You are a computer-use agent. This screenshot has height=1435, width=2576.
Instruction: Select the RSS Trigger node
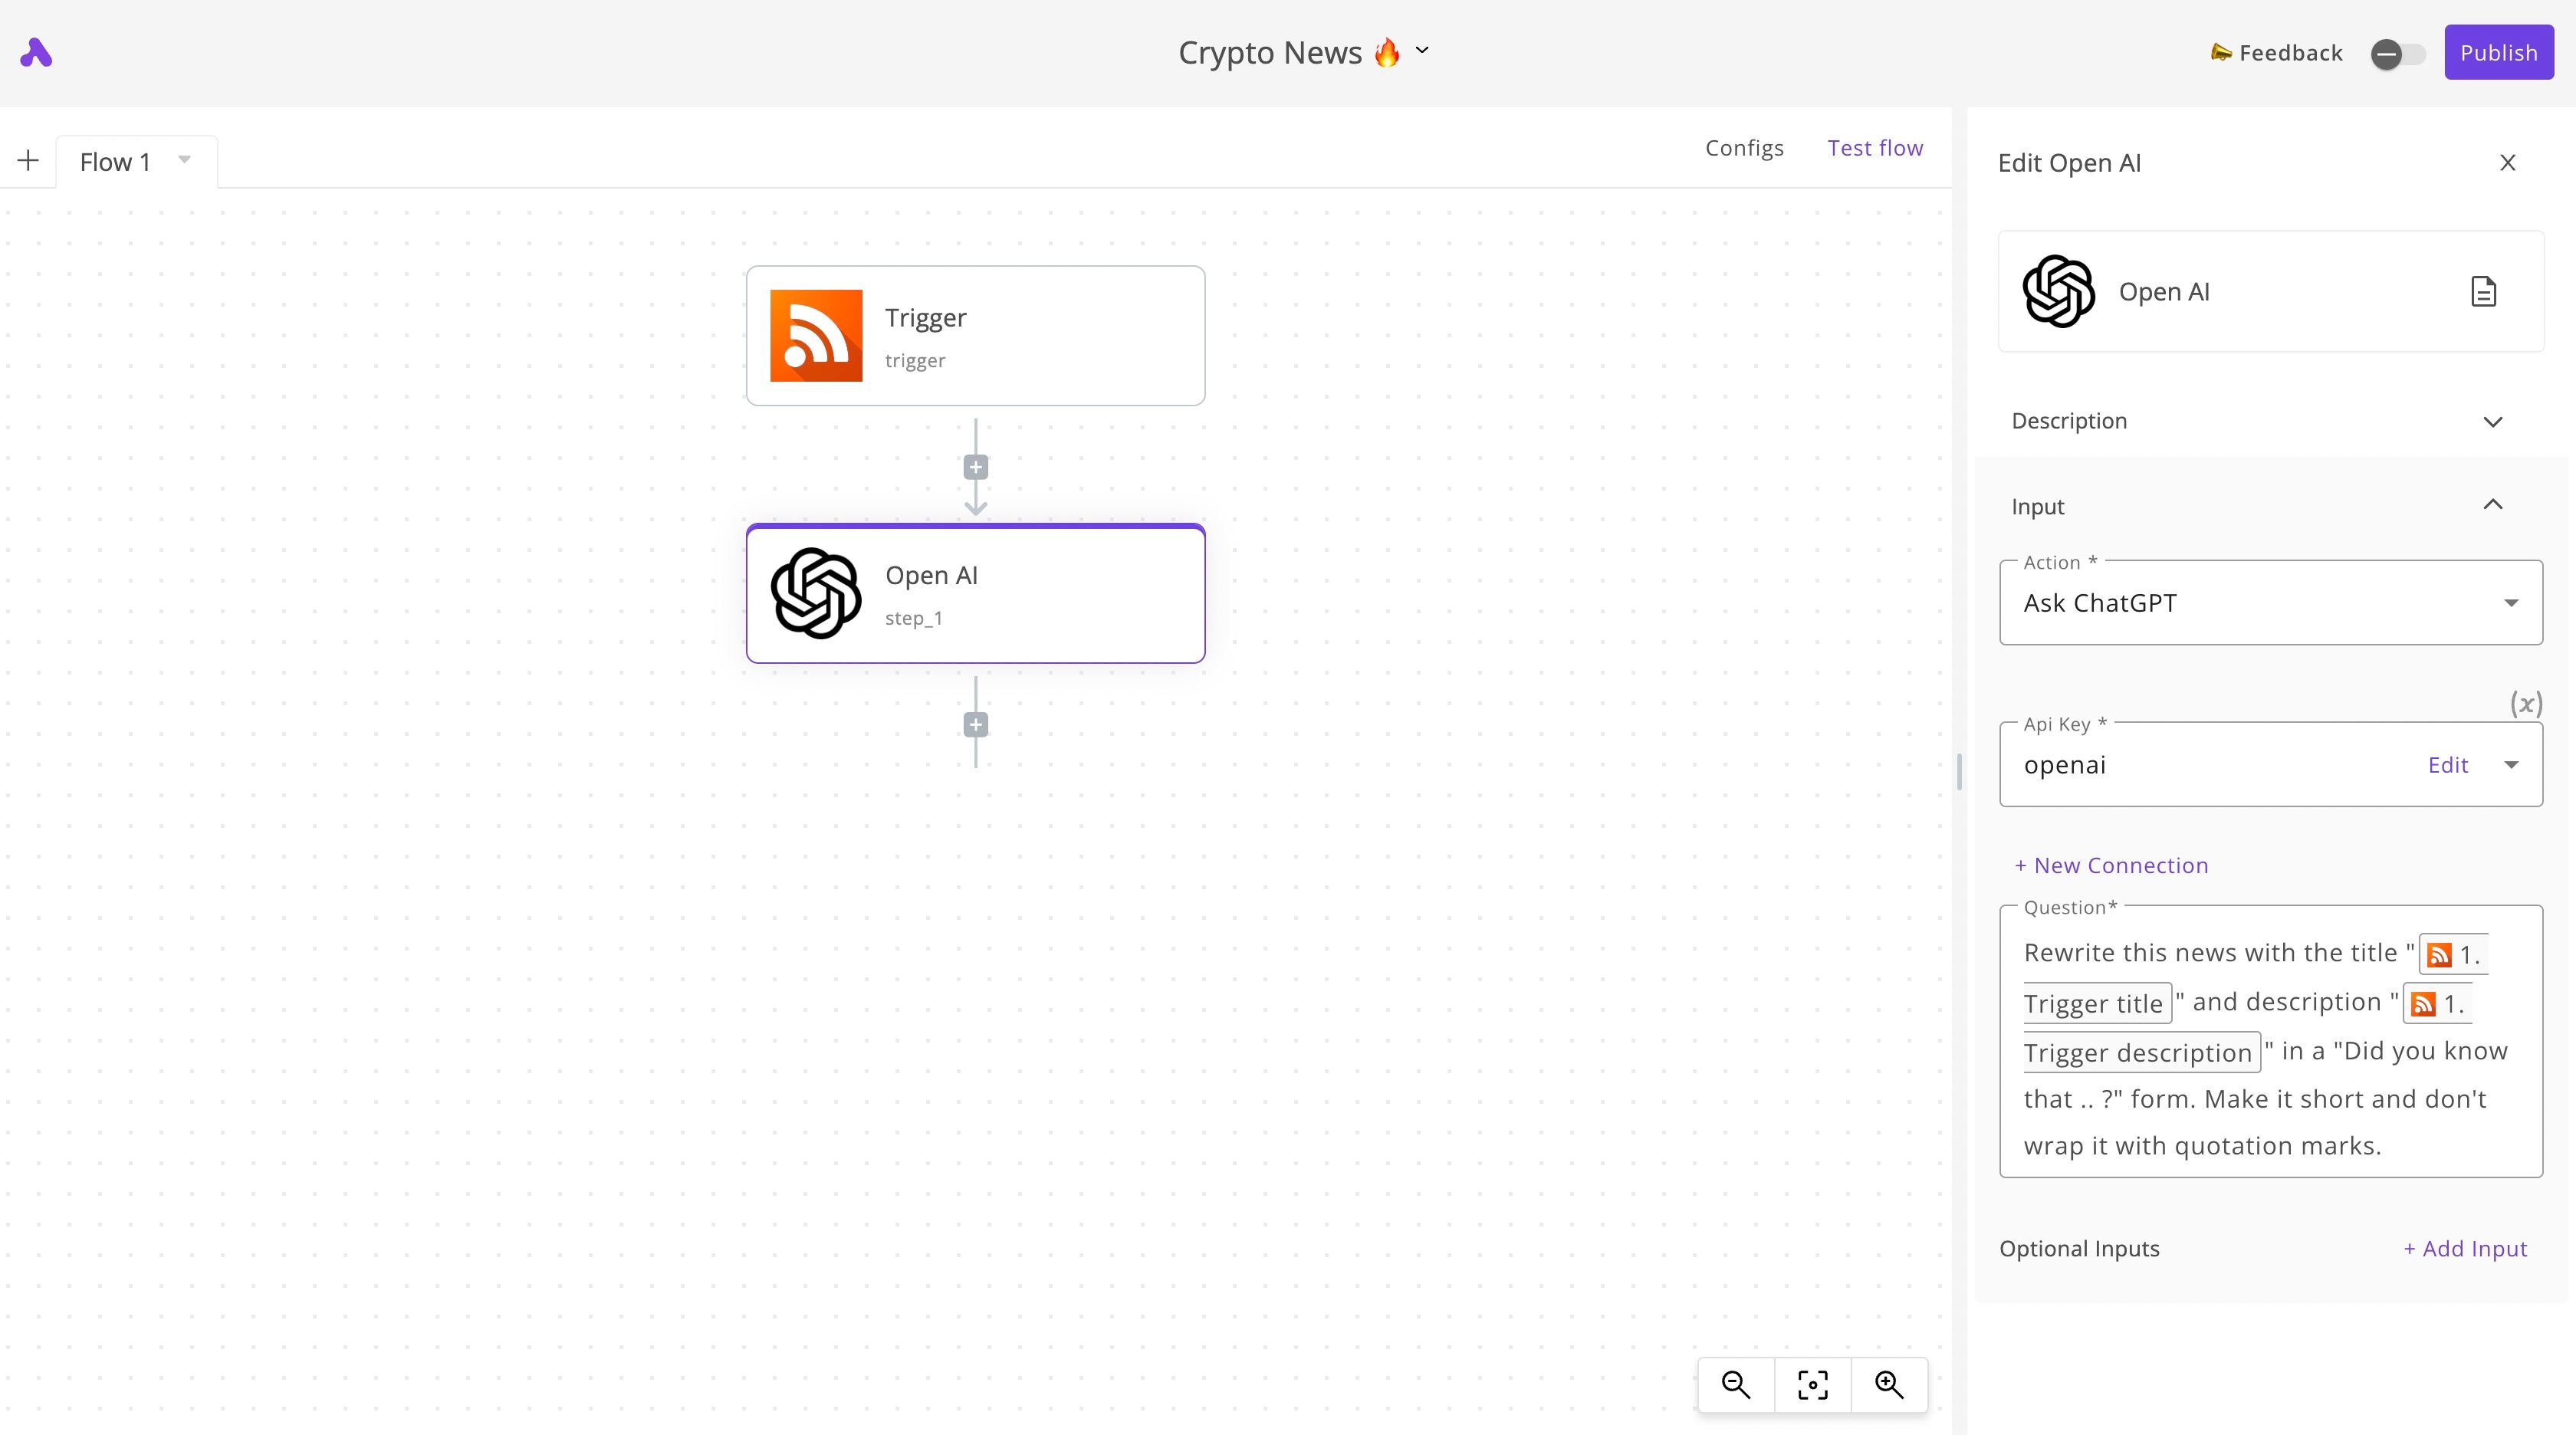point(975,336)
